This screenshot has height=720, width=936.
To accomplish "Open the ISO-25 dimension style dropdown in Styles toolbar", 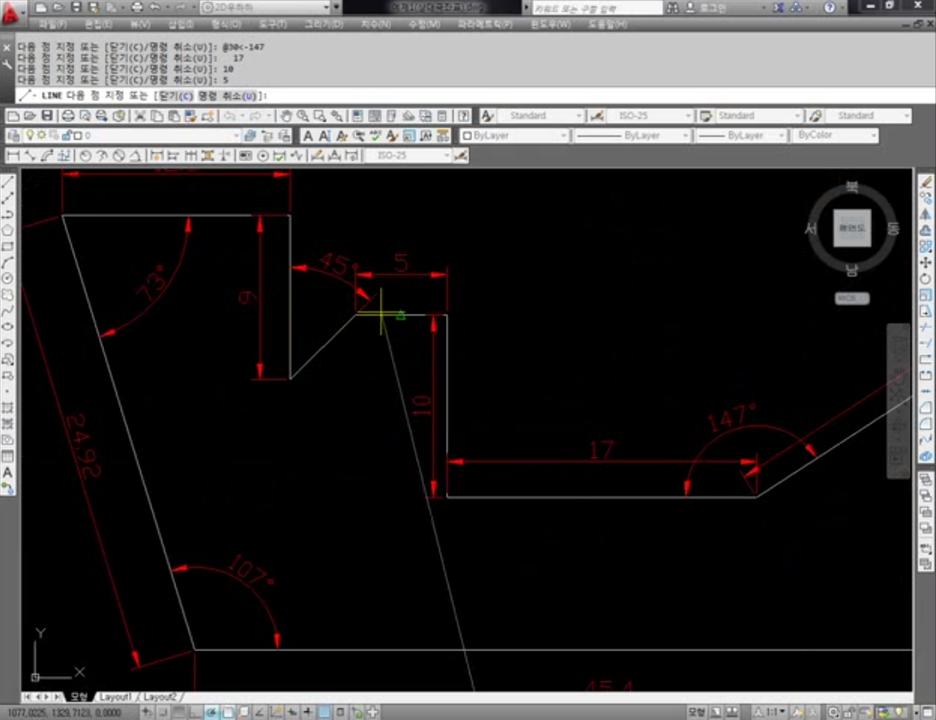I will (x=650, y=116).
